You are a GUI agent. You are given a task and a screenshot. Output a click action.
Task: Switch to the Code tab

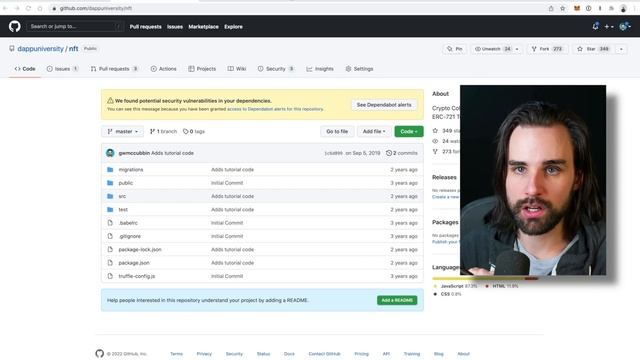coord(25,69)
